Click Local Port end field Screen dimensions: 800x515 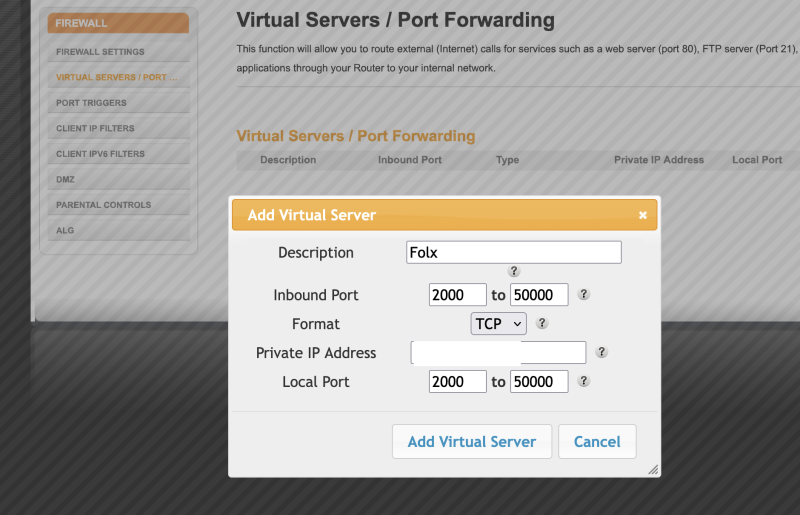coord(539,381)
